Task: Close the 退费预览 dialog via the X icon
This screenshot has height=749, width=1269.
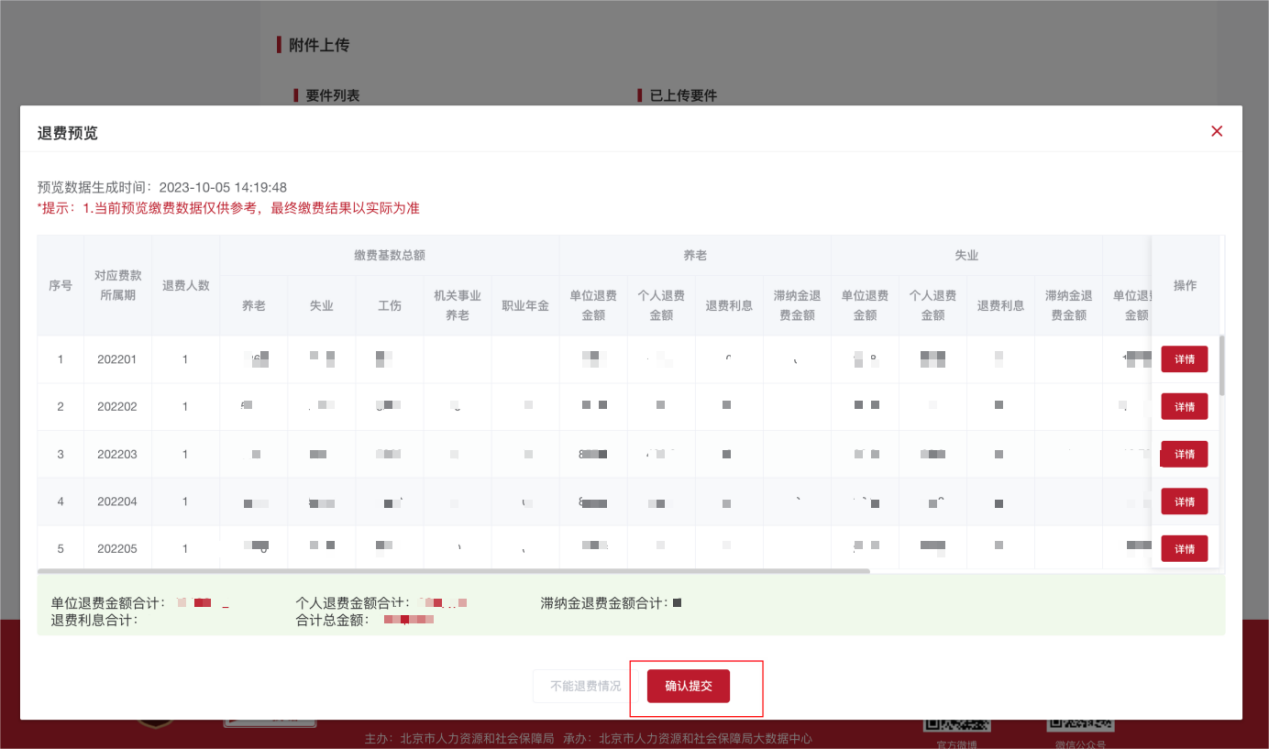Action: 1216,131
